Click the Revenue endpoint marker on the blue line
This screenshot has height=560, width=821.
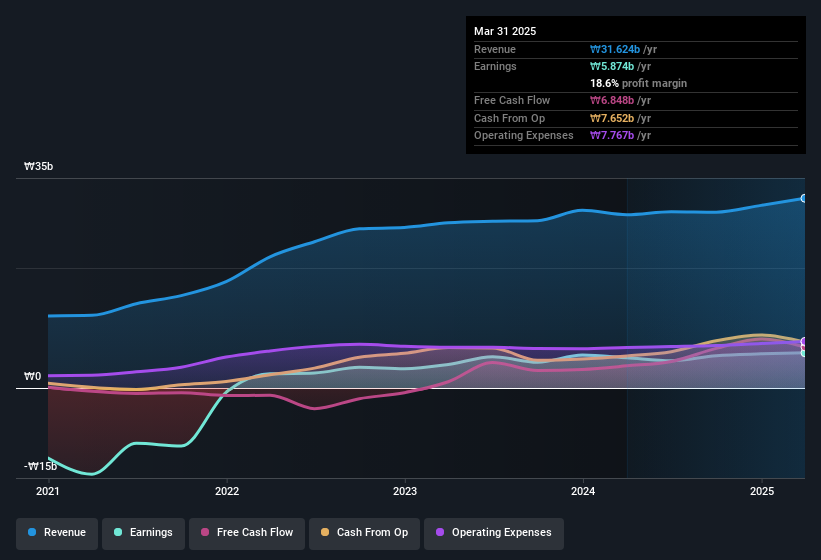pos(804,198)
